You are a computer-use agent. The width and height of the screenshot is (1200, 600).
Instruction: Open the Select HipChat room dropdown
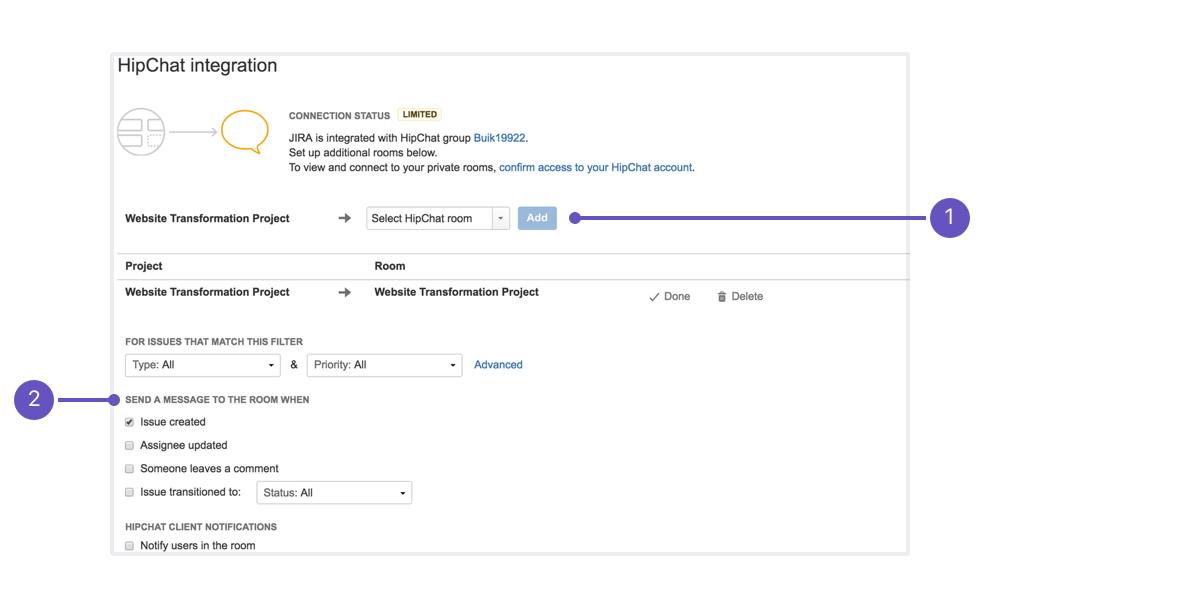click(x=438, y=218)
